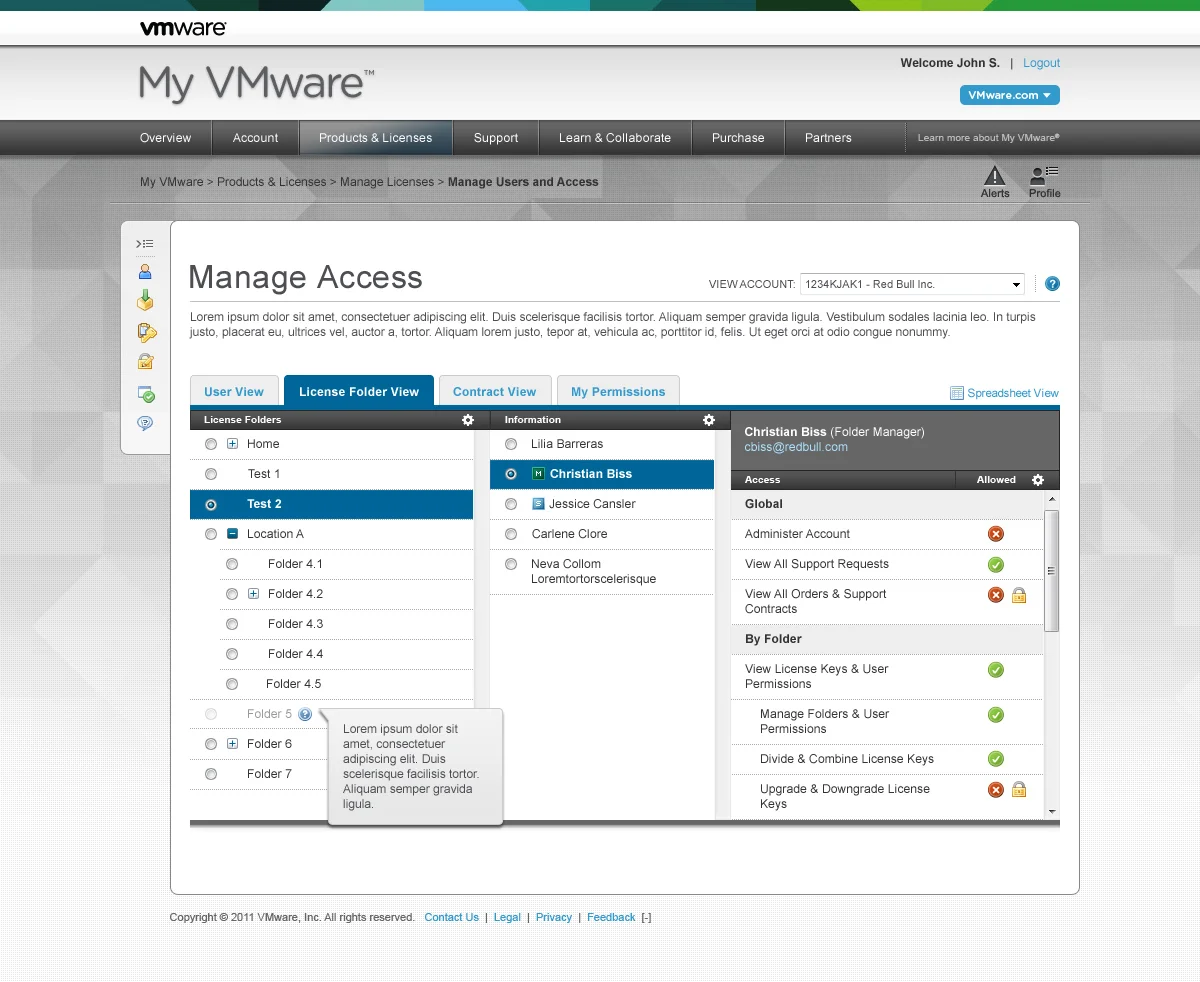Expand Folder 6 in the folder tree
Viewport: 1200px width, 982px height.
click(231, 744)
